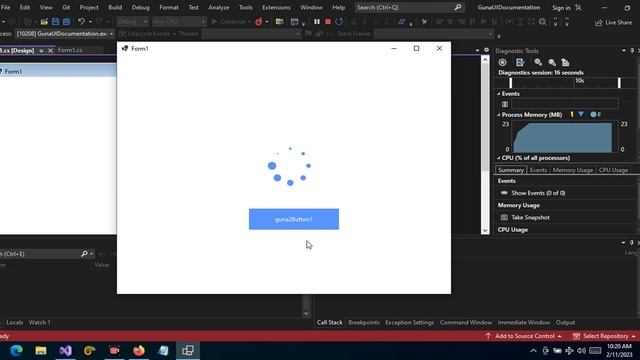
Task: Switch to the Watch 1 tab
Action: click(40, 322)
